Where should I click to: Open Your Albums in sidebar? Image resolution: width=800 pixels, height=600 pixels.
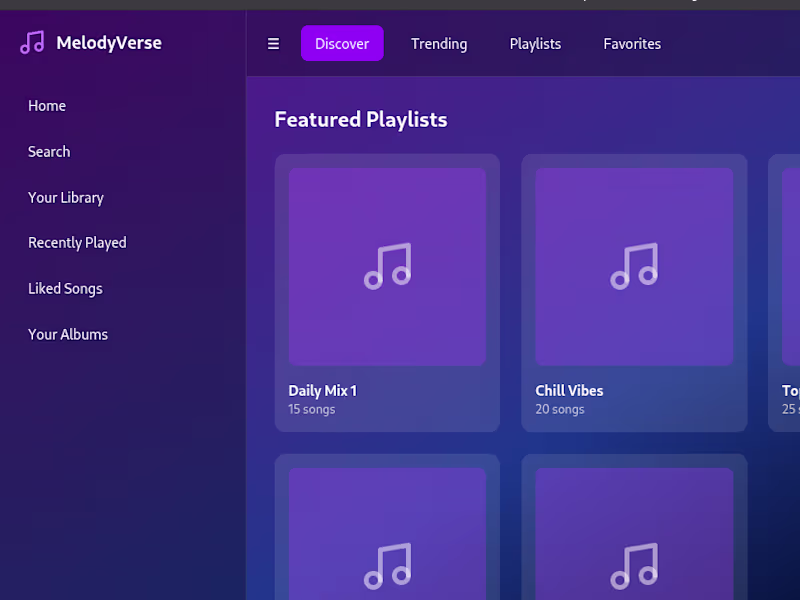point(68,334)
